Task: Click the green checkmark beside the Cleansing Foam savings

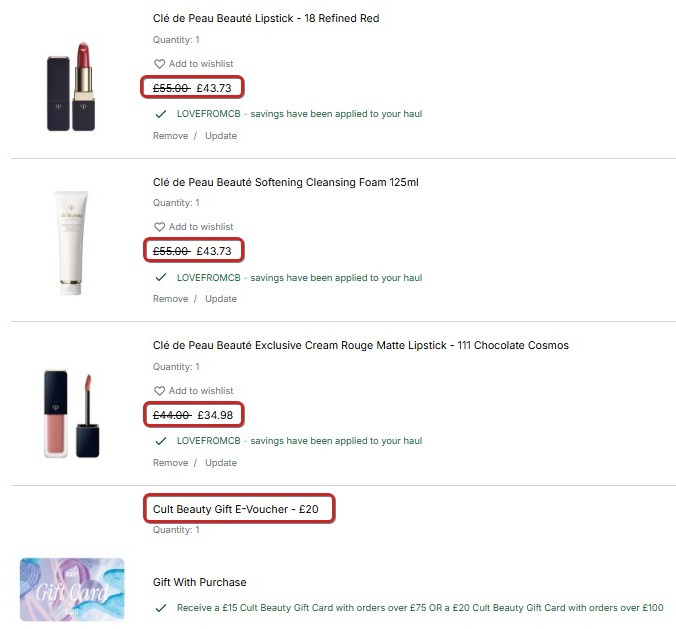Action: point(161,277)
